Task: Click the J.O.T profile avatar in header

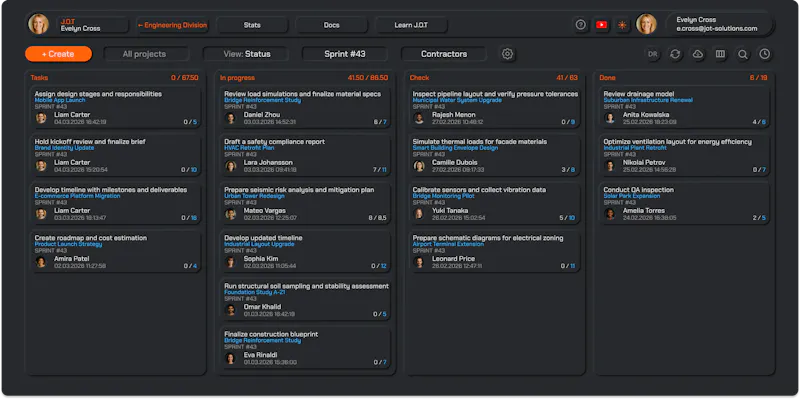Action: click(38, 24)
